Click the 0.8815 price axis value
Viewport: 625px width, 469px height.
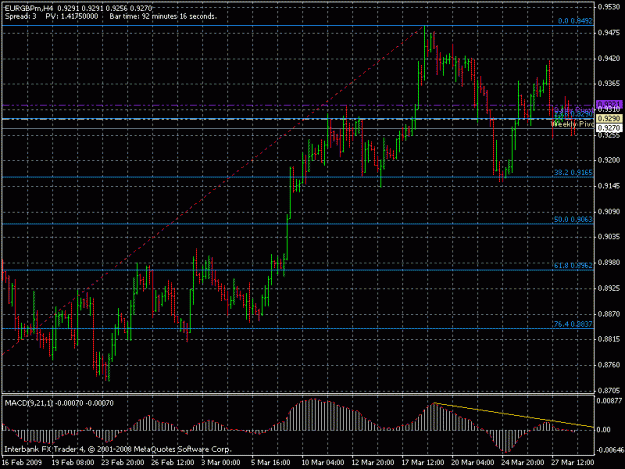click(x=609, y=339)
